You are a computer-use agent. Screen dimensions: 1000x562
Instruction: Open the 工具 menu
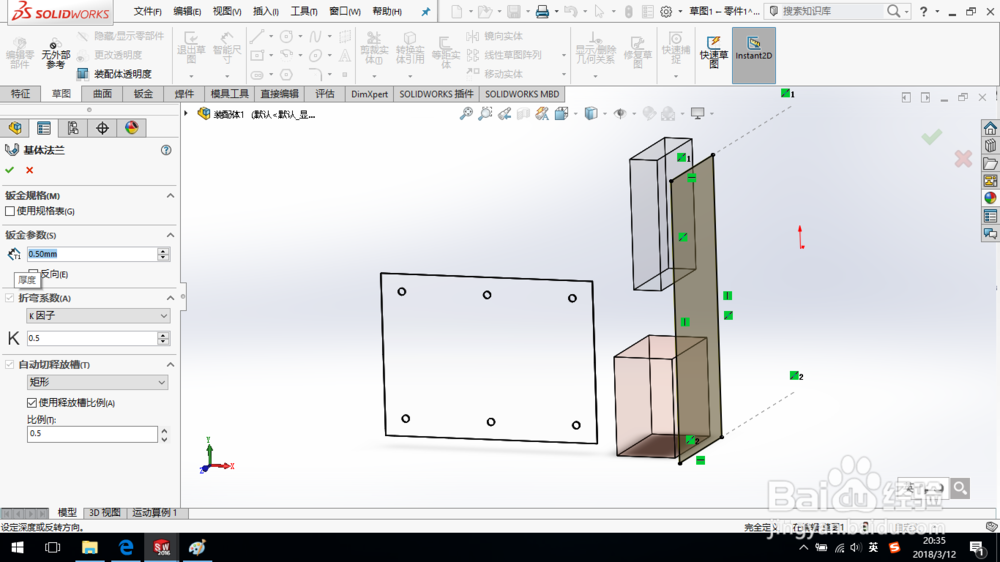(304, 11)
